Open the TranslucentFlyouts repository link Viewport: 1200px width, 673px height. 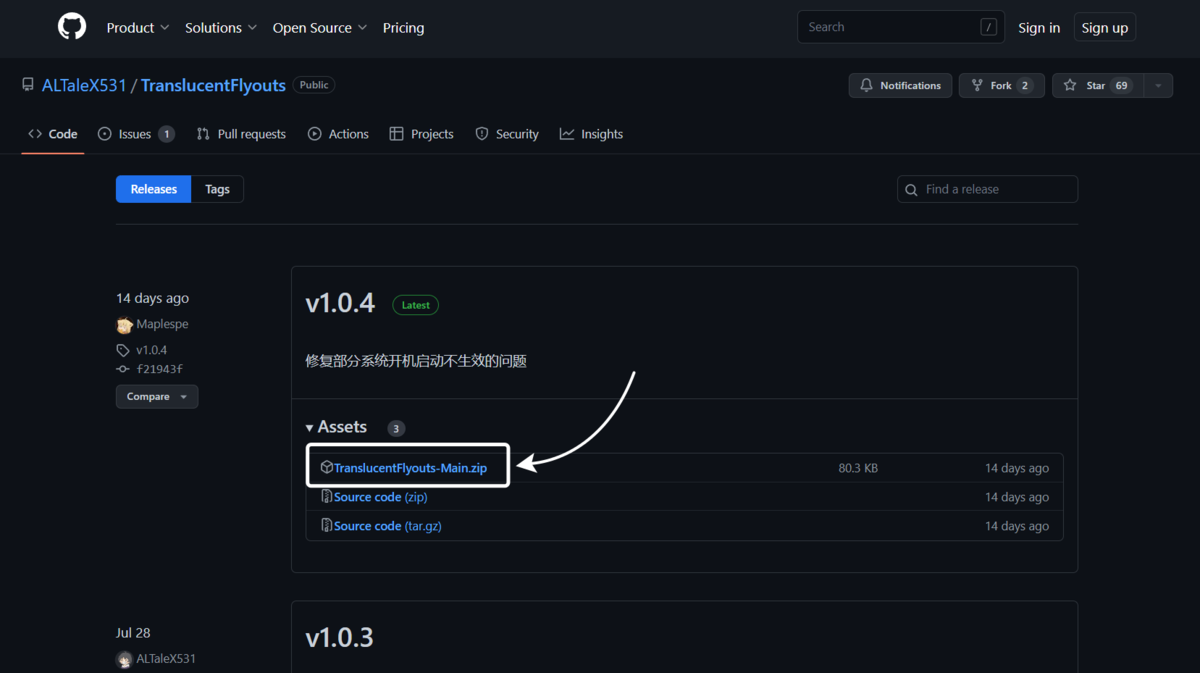[213, 85]
